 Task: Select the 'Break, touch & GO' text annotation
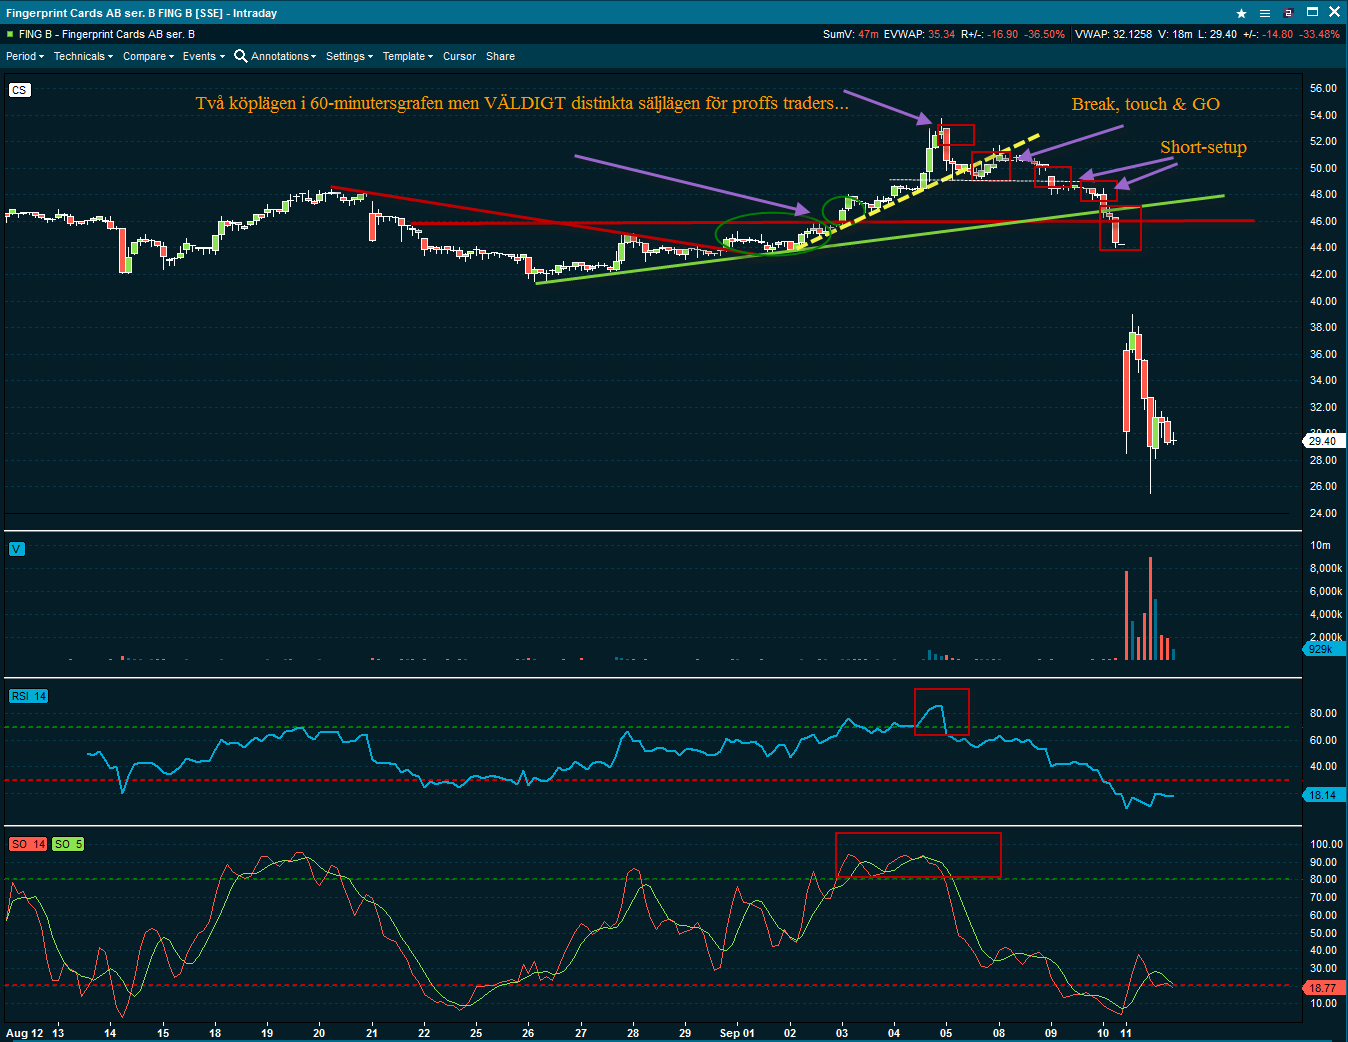click(1146, 104)
